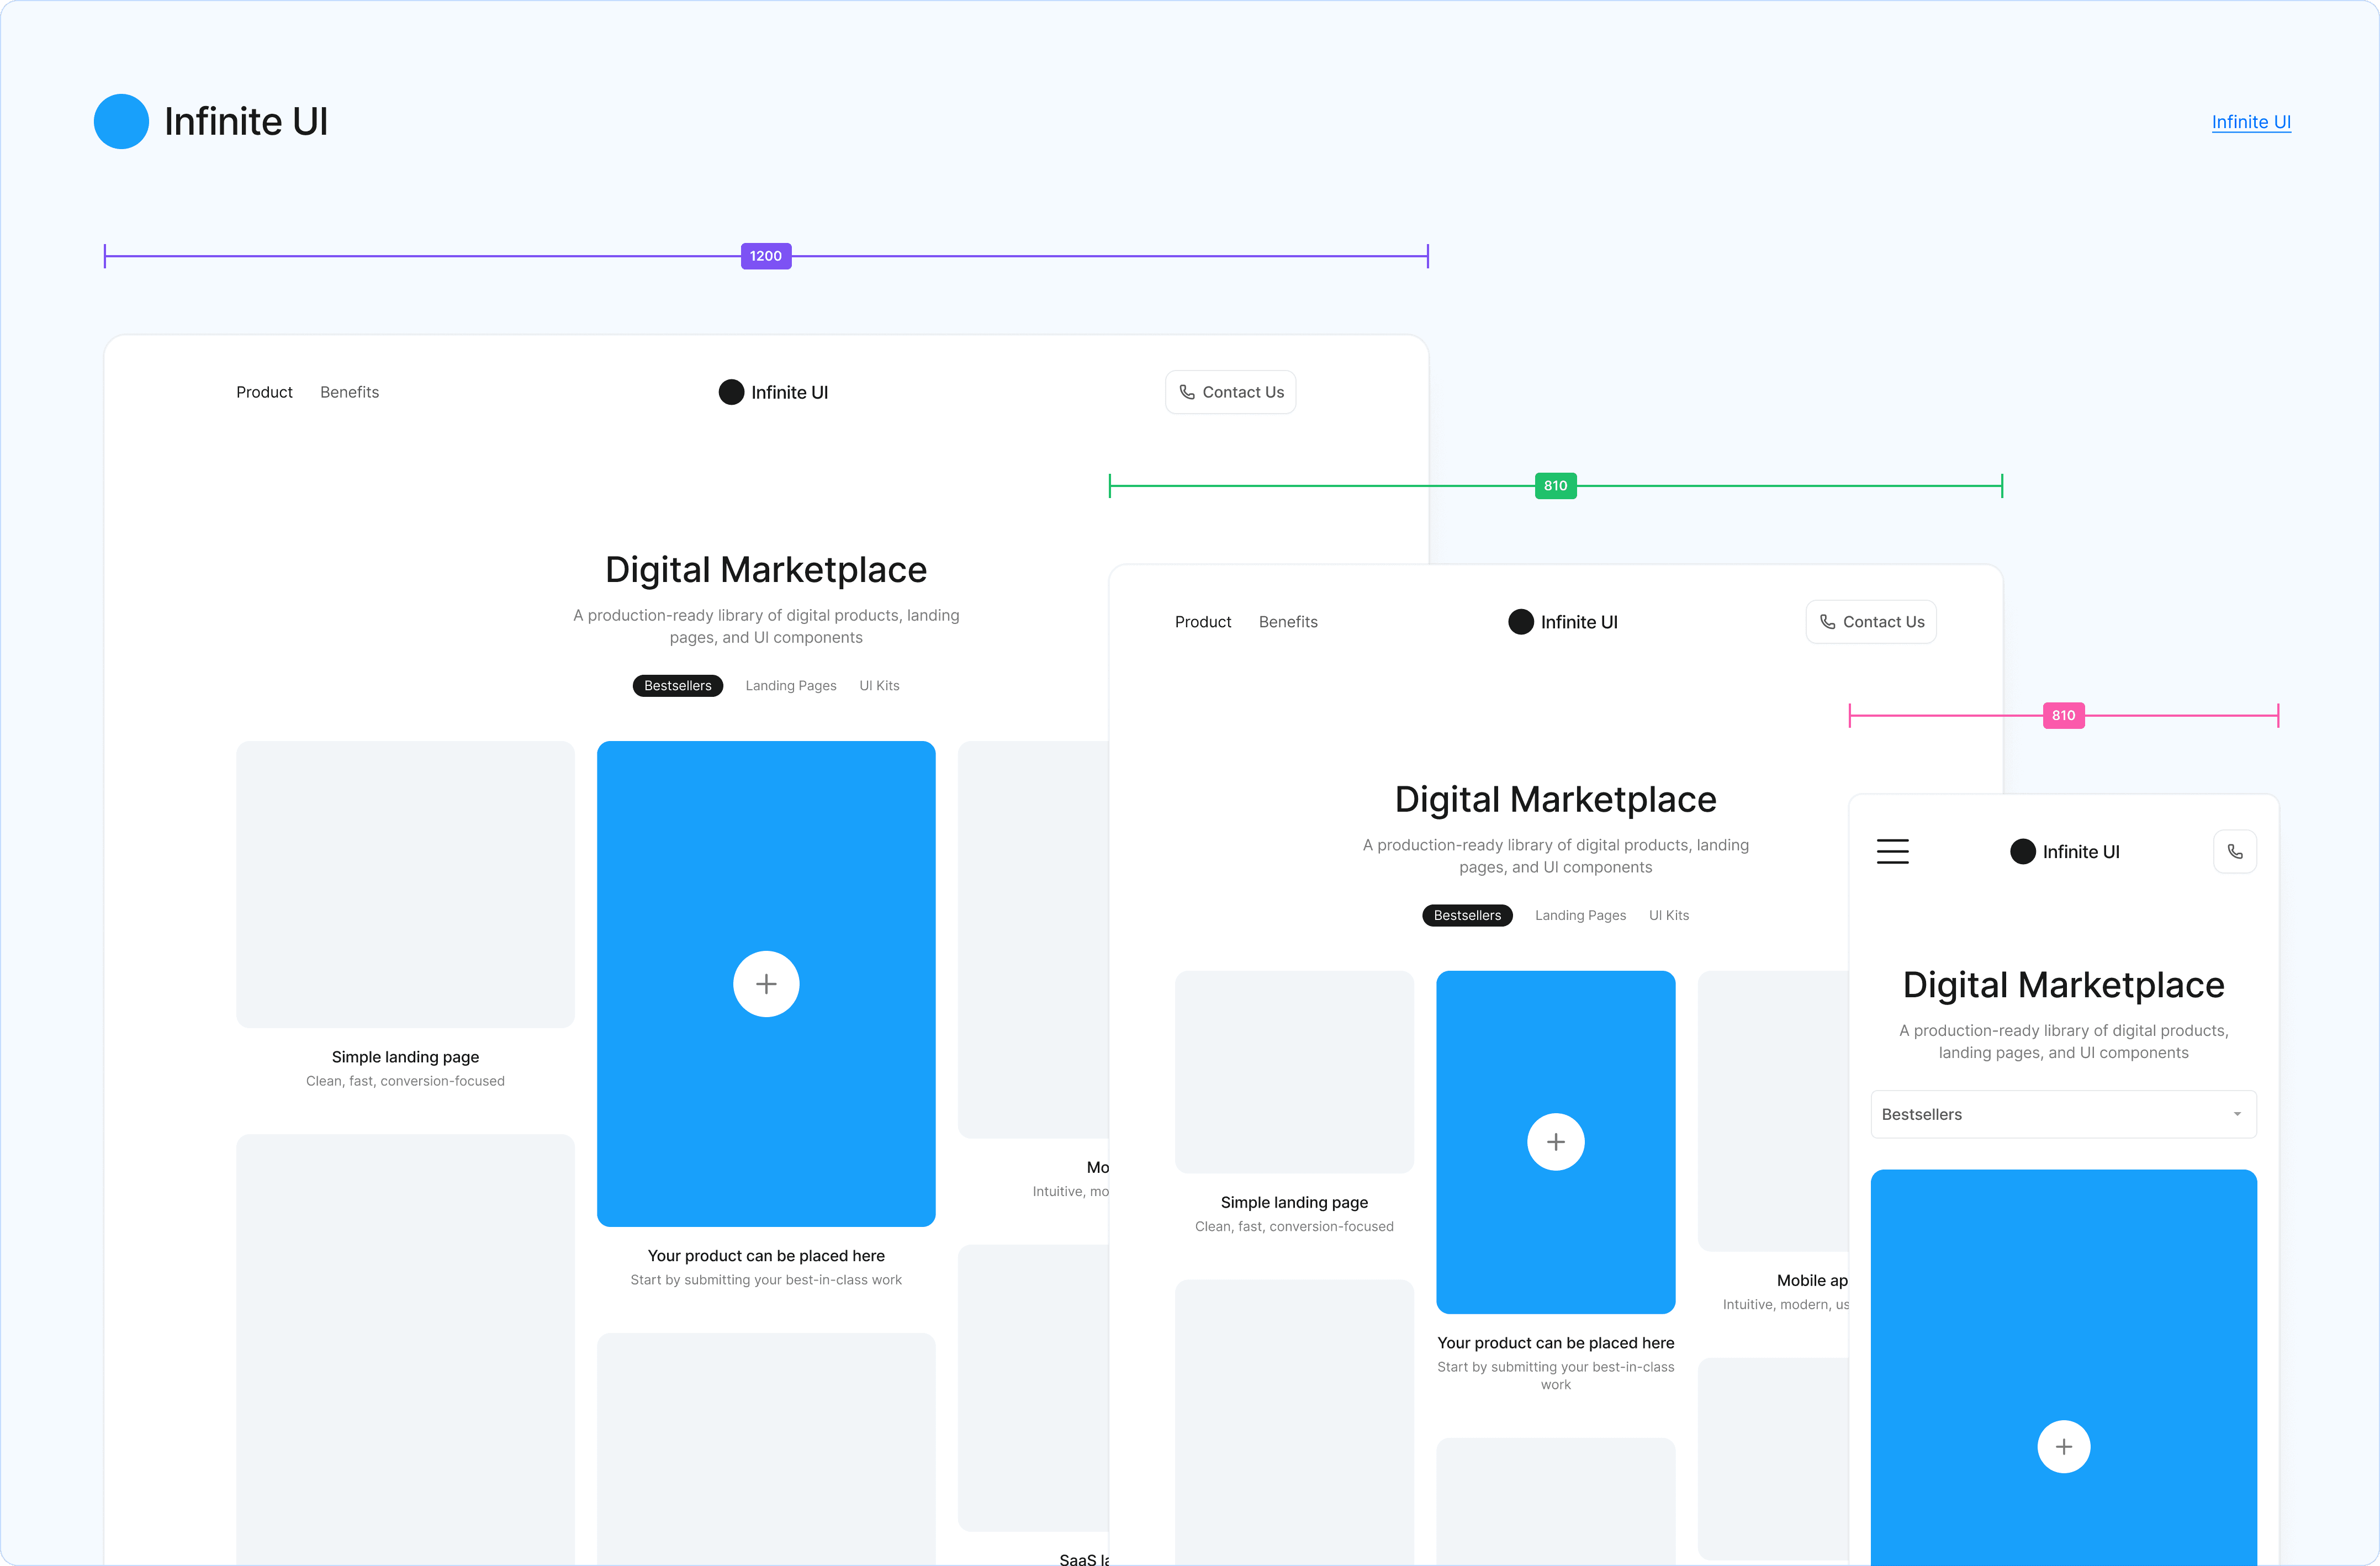Select the Product nav item in the desktop layout
The width and height of the screenshot is (2380, 1566).
pyautogui.click(x=264, y=392)
